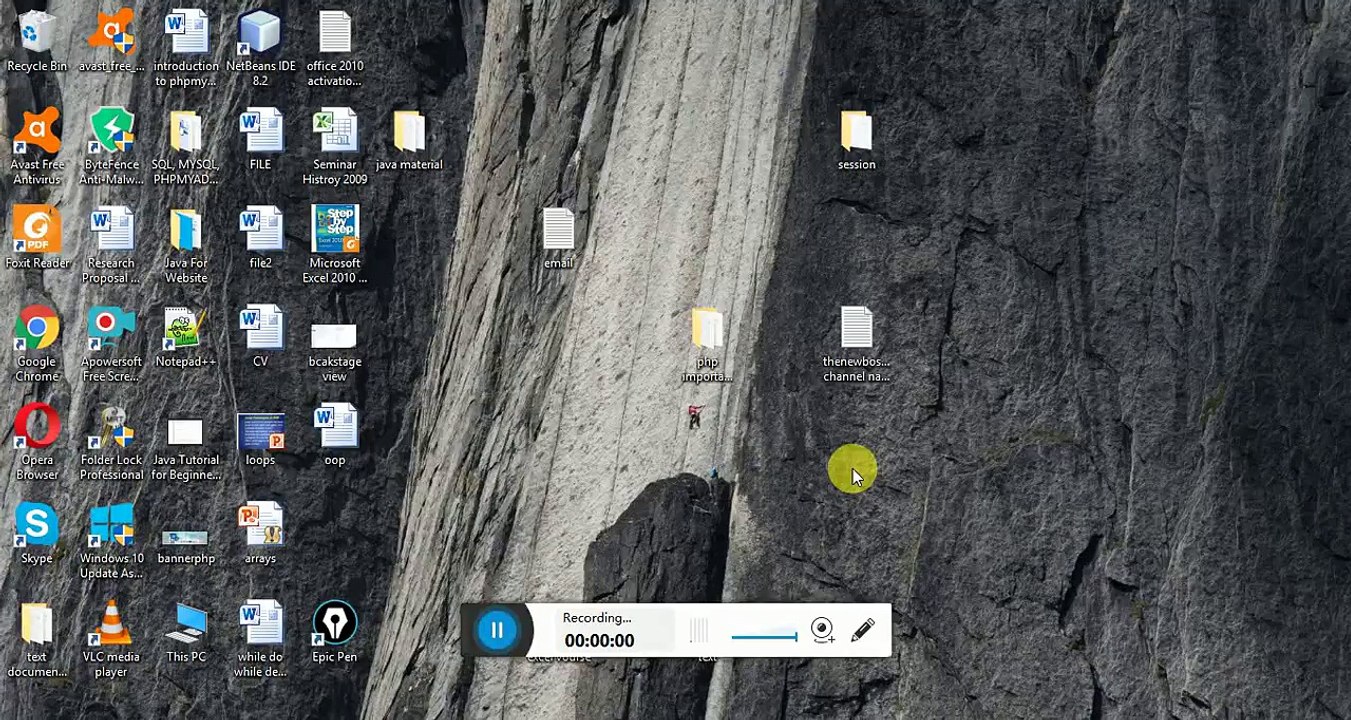The image size is (1351, 720).
Task: Click the This PC icon
Action: [x=186, y=632]
